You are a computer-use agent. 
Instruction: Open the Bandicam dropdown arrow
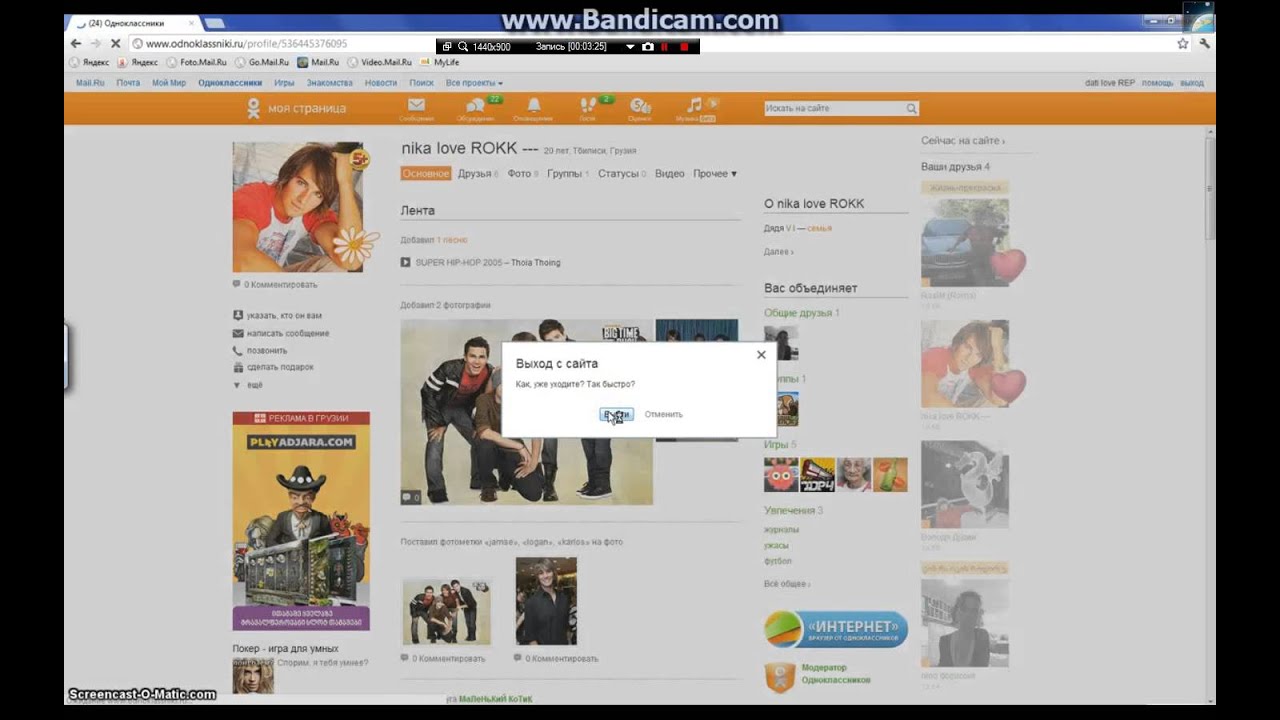click(630, 46)
